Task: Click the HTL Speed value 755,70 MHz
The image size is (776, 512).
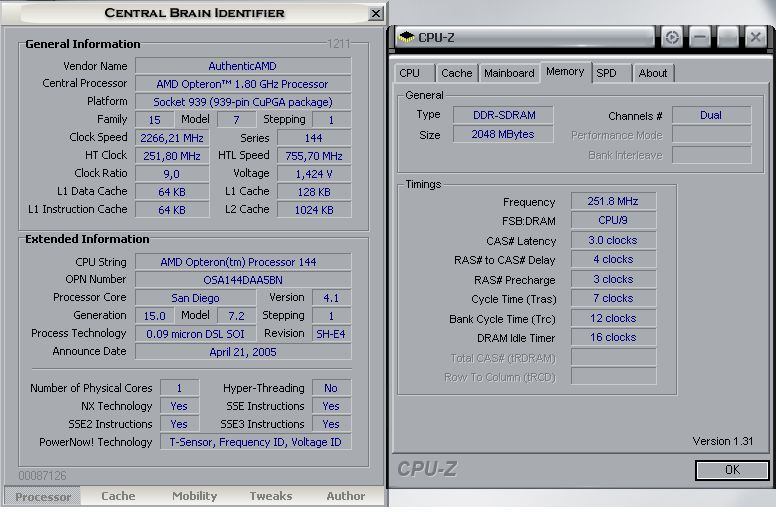Action: coord(314,156)
